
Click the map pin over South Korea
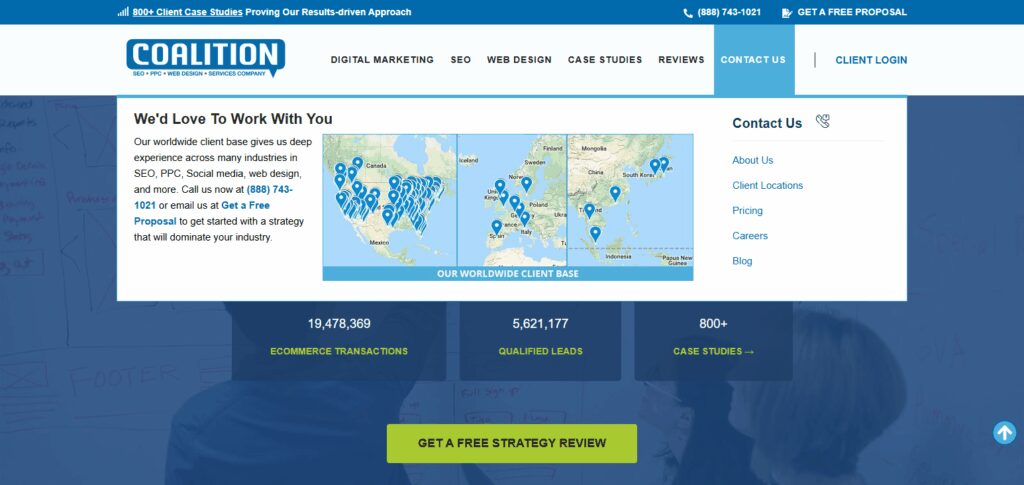click(x=654, y=166)
